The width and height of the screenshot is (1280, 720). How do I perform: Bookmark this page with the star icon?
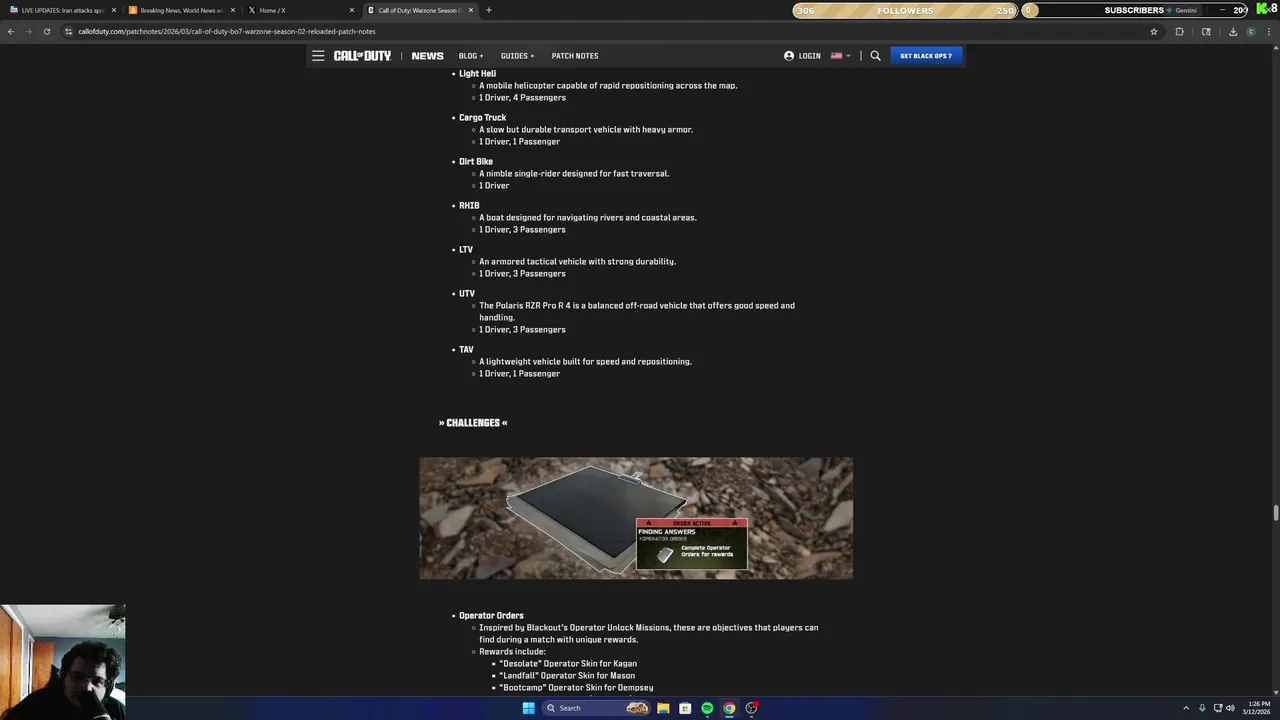[1153, 31]
